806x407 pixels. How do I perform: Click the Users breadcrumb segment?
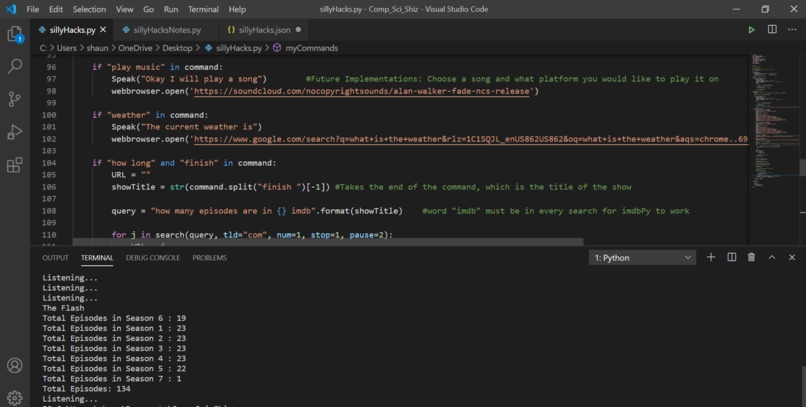66,48
